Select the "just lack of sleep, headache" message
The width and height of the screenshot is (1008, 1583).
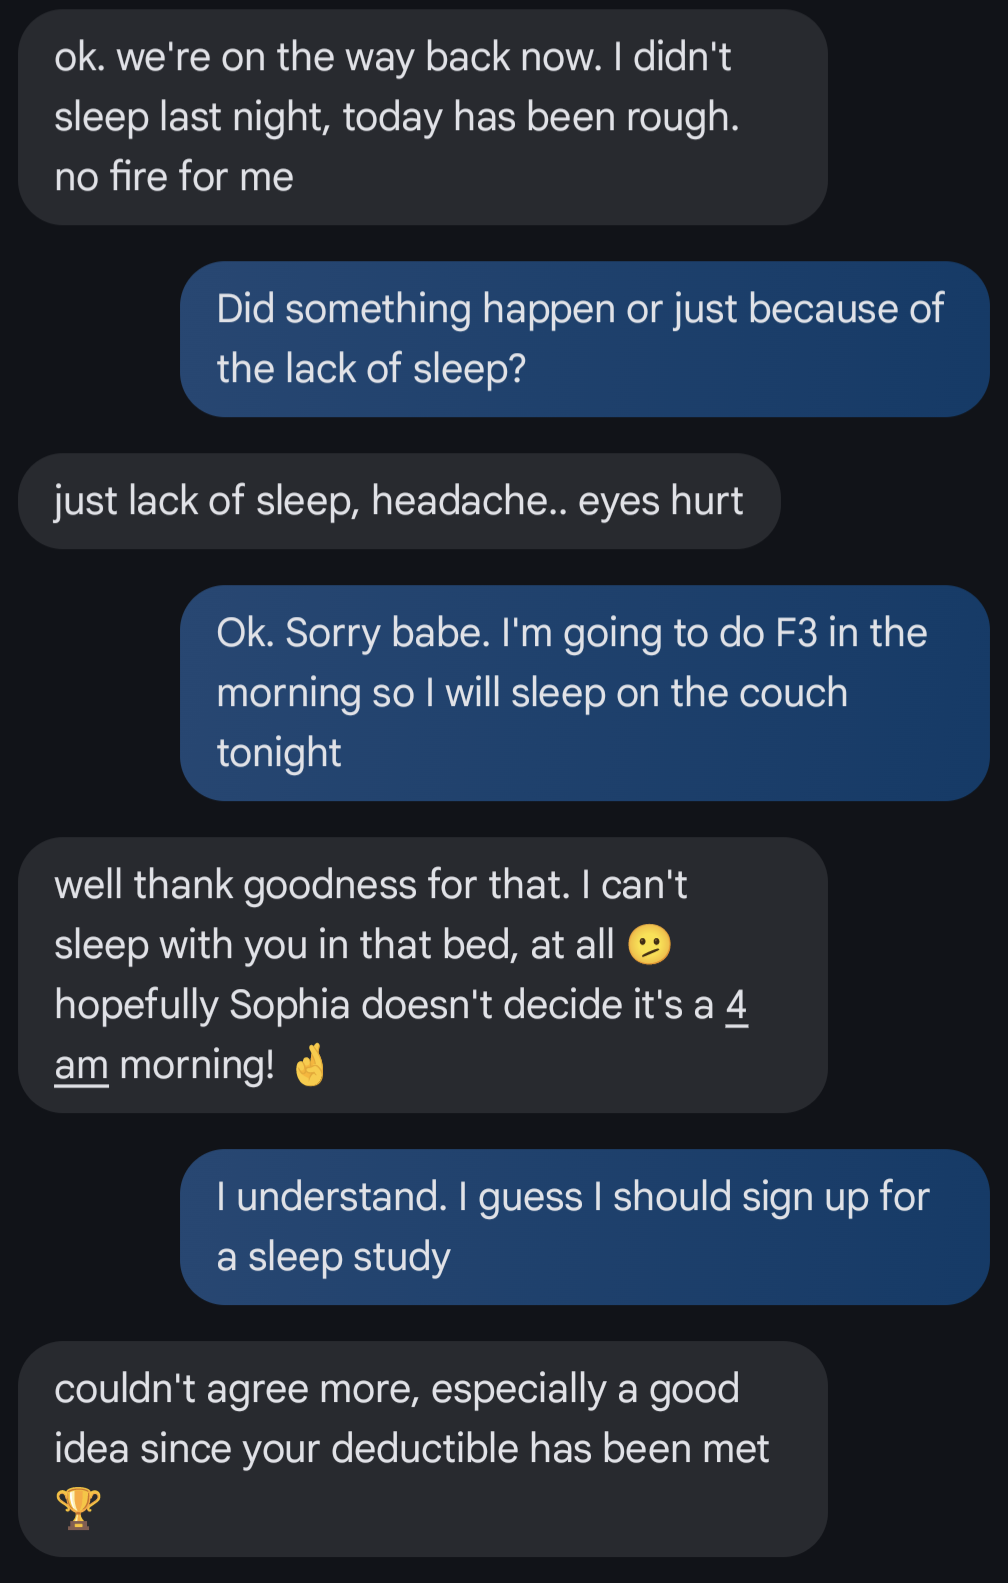pos(398,501)
